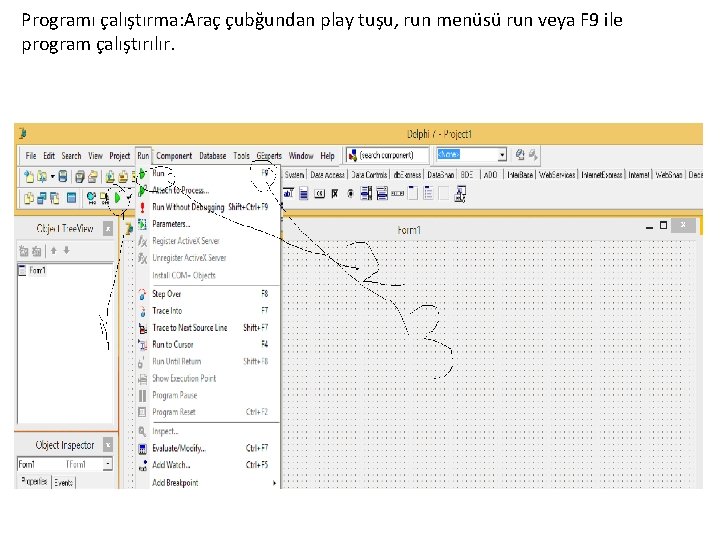Screen dimensions: 720x540
Task: Open the File menu
Action: [x=31, y=156]
